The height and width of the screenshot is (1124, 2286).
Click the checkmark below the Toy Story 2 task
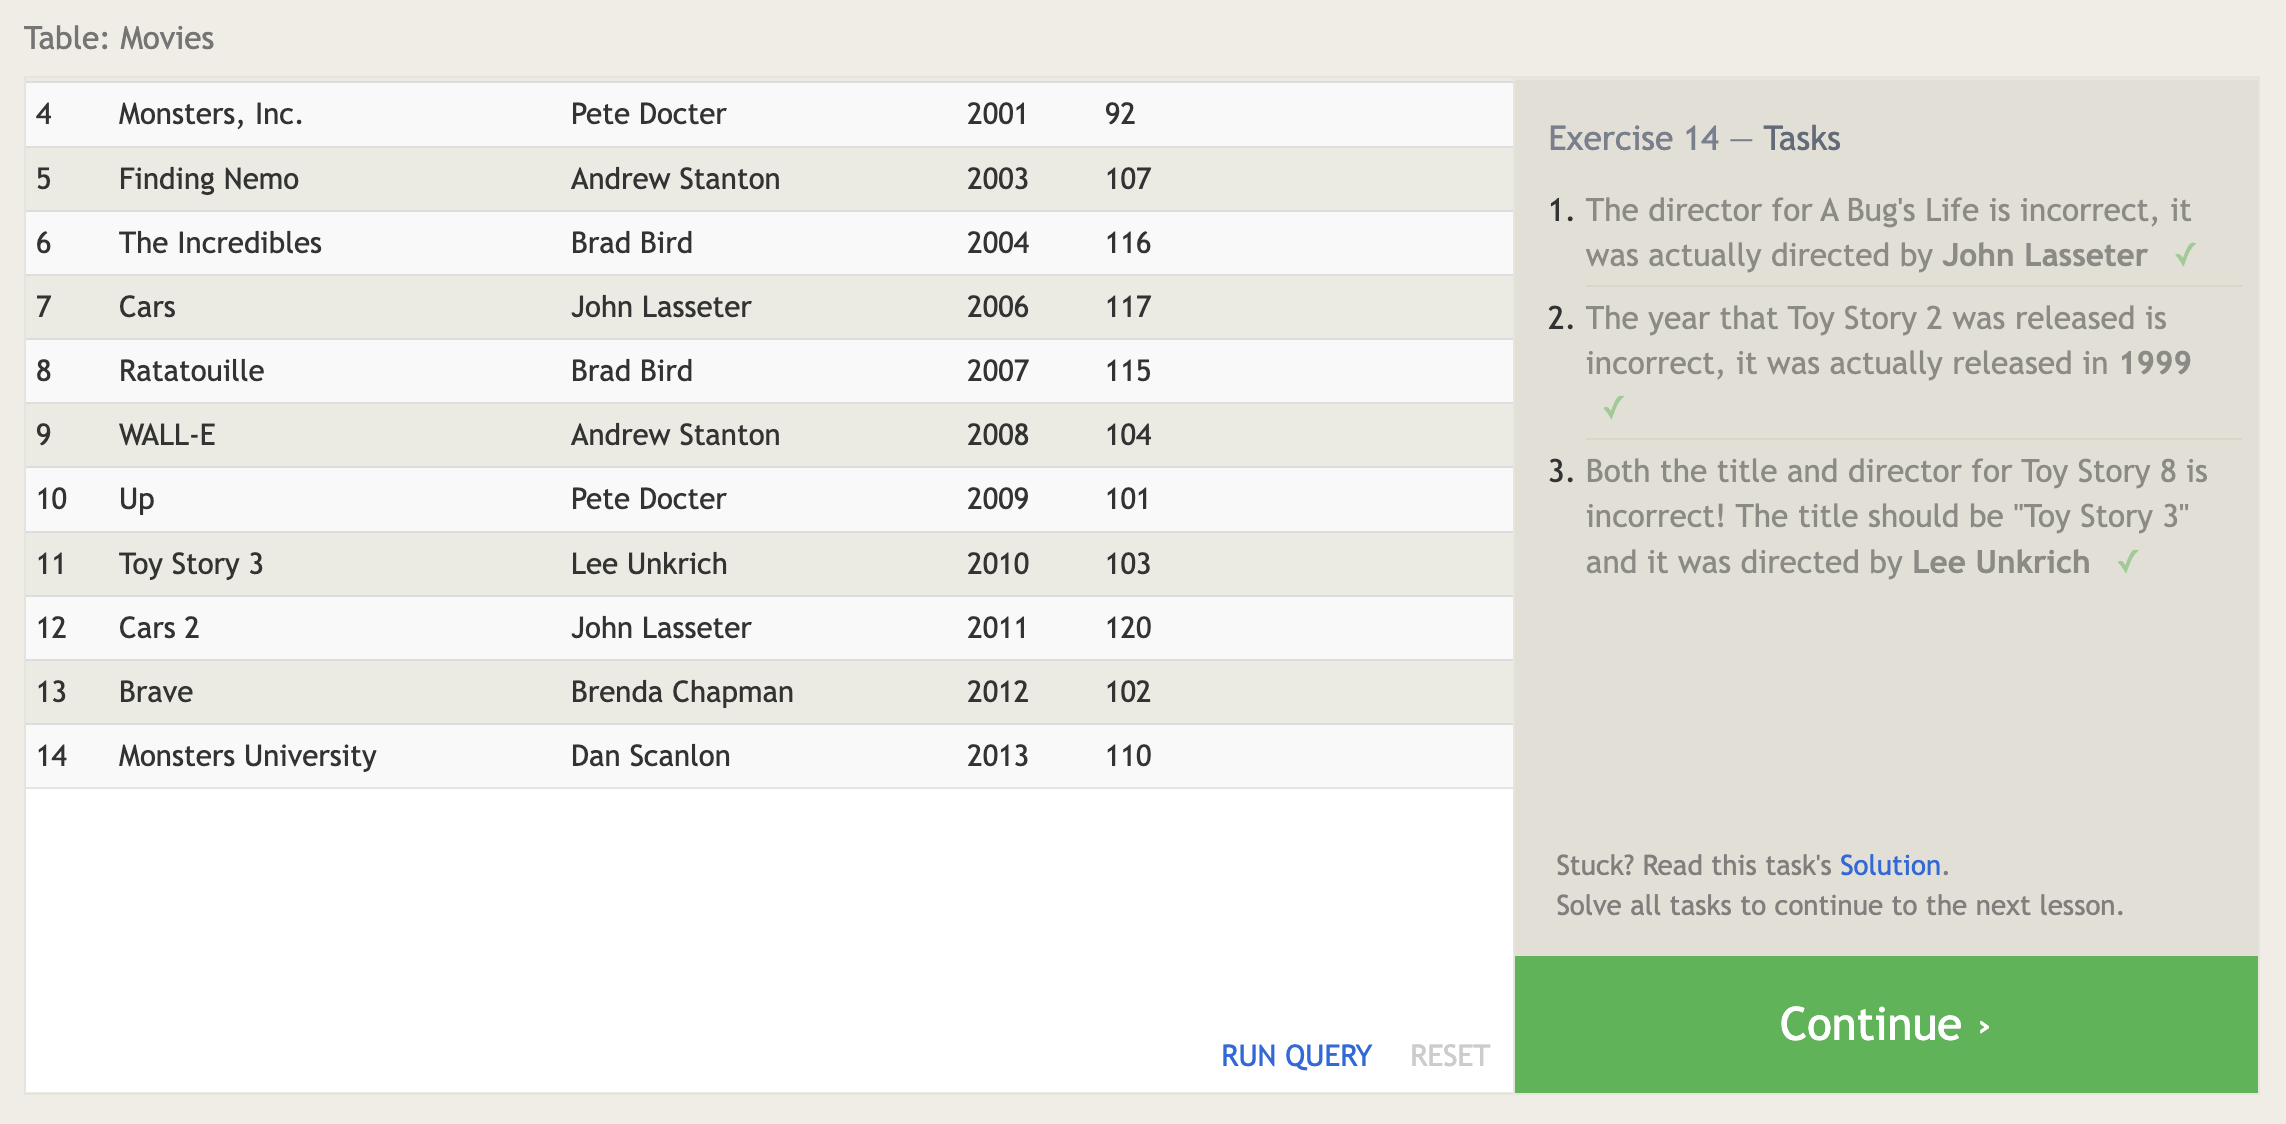[x=1613, y=407]
